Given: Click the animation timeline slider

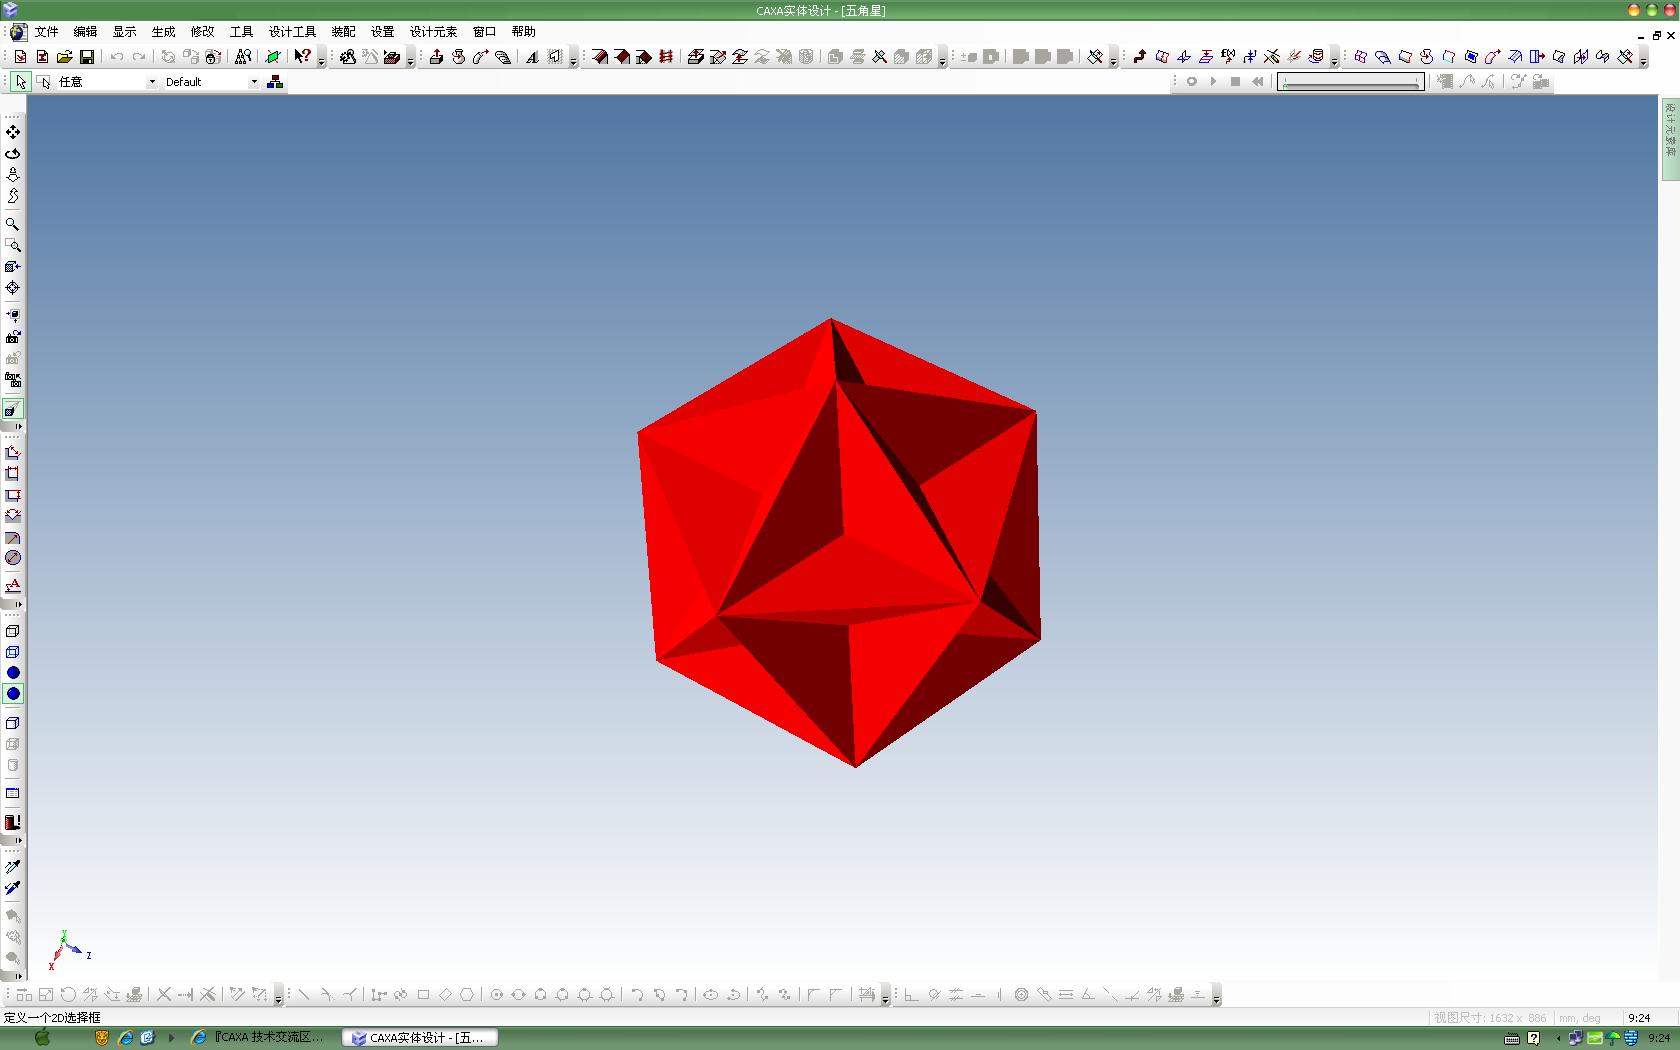Looking at the screenshot, I should (1350, 82).
